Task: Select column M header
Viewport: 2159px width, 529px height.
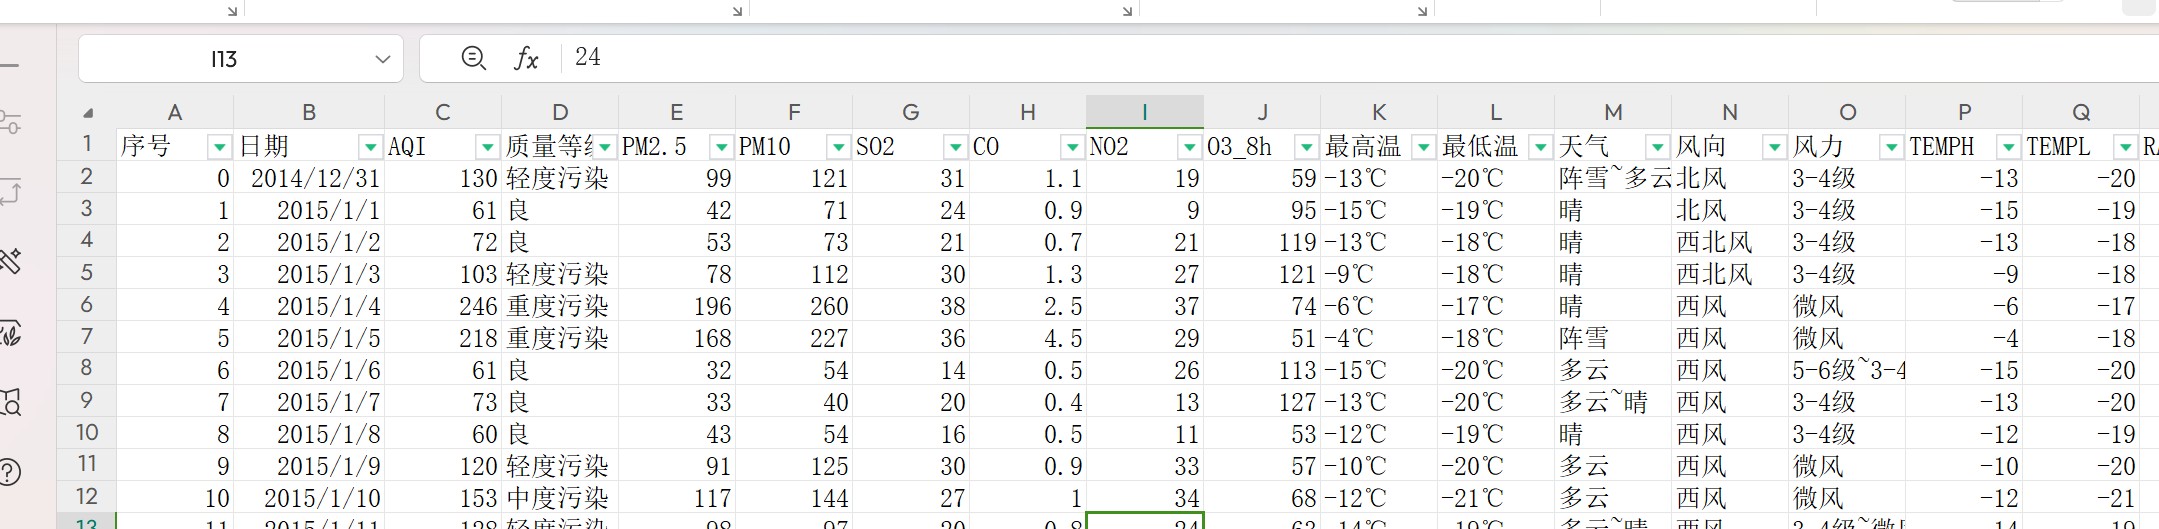Action: click(1613, 113)
